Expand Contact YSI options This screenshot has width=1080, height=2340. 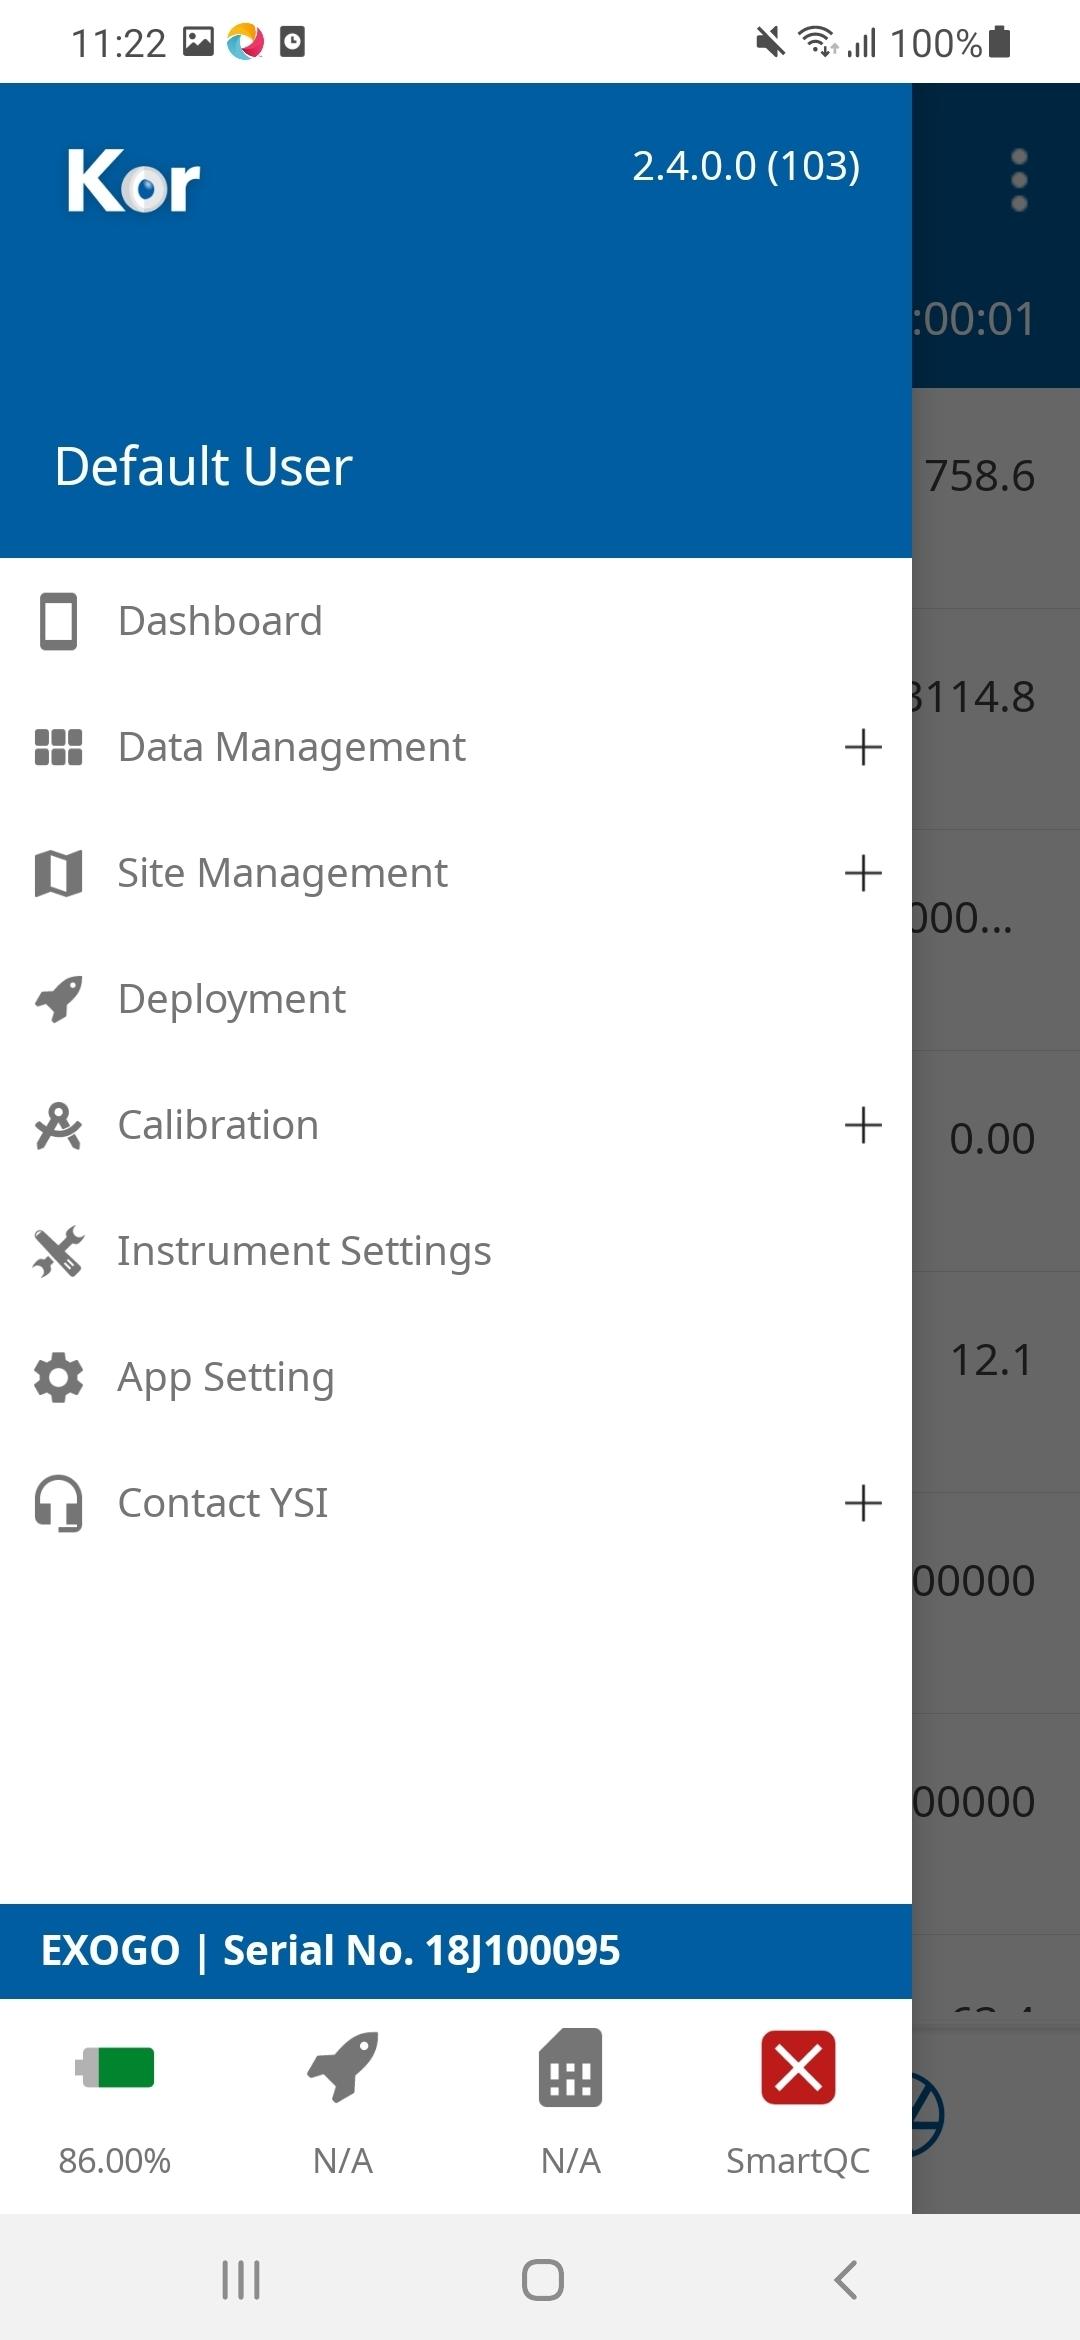[x=863, y=1503]
